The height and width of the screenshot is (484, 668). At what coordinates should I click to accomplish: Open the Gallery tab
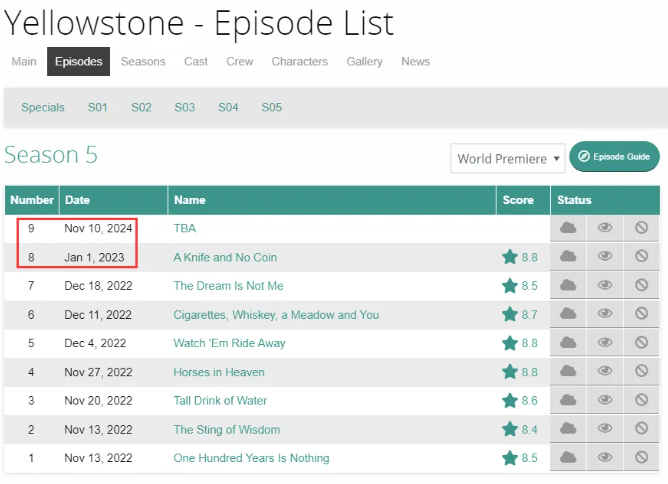tap(364, 61)
